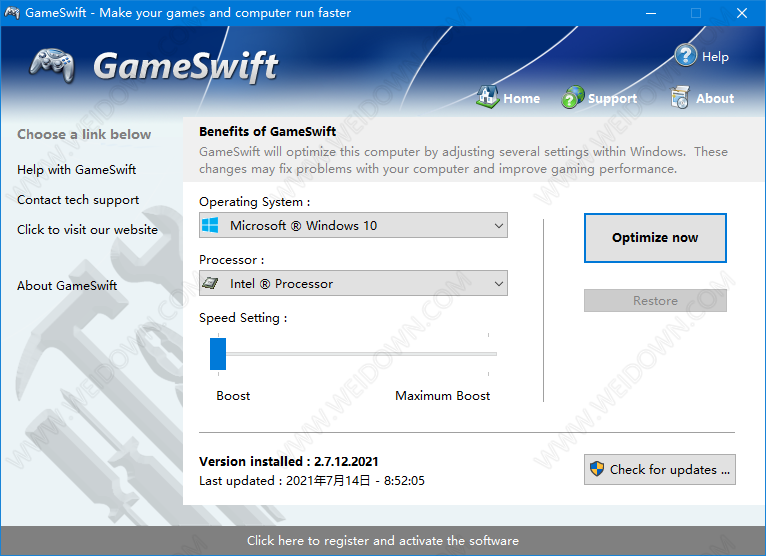Click the Help question mark icon
The width and height of the screenshot is (766, 556).
tap(685, 56)
